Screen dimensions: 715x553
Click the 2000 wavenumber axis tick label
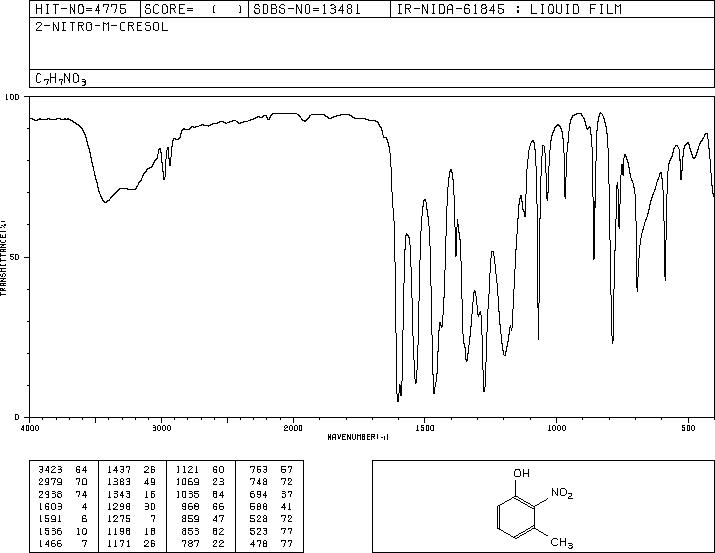tap(293, 428)
